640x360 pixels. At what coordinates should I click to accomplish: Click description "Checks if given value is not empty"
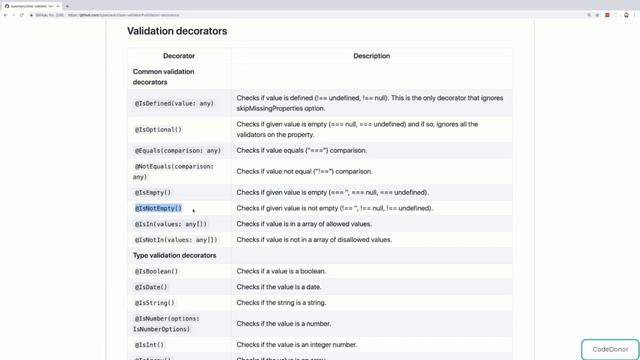tap(335, 208)
